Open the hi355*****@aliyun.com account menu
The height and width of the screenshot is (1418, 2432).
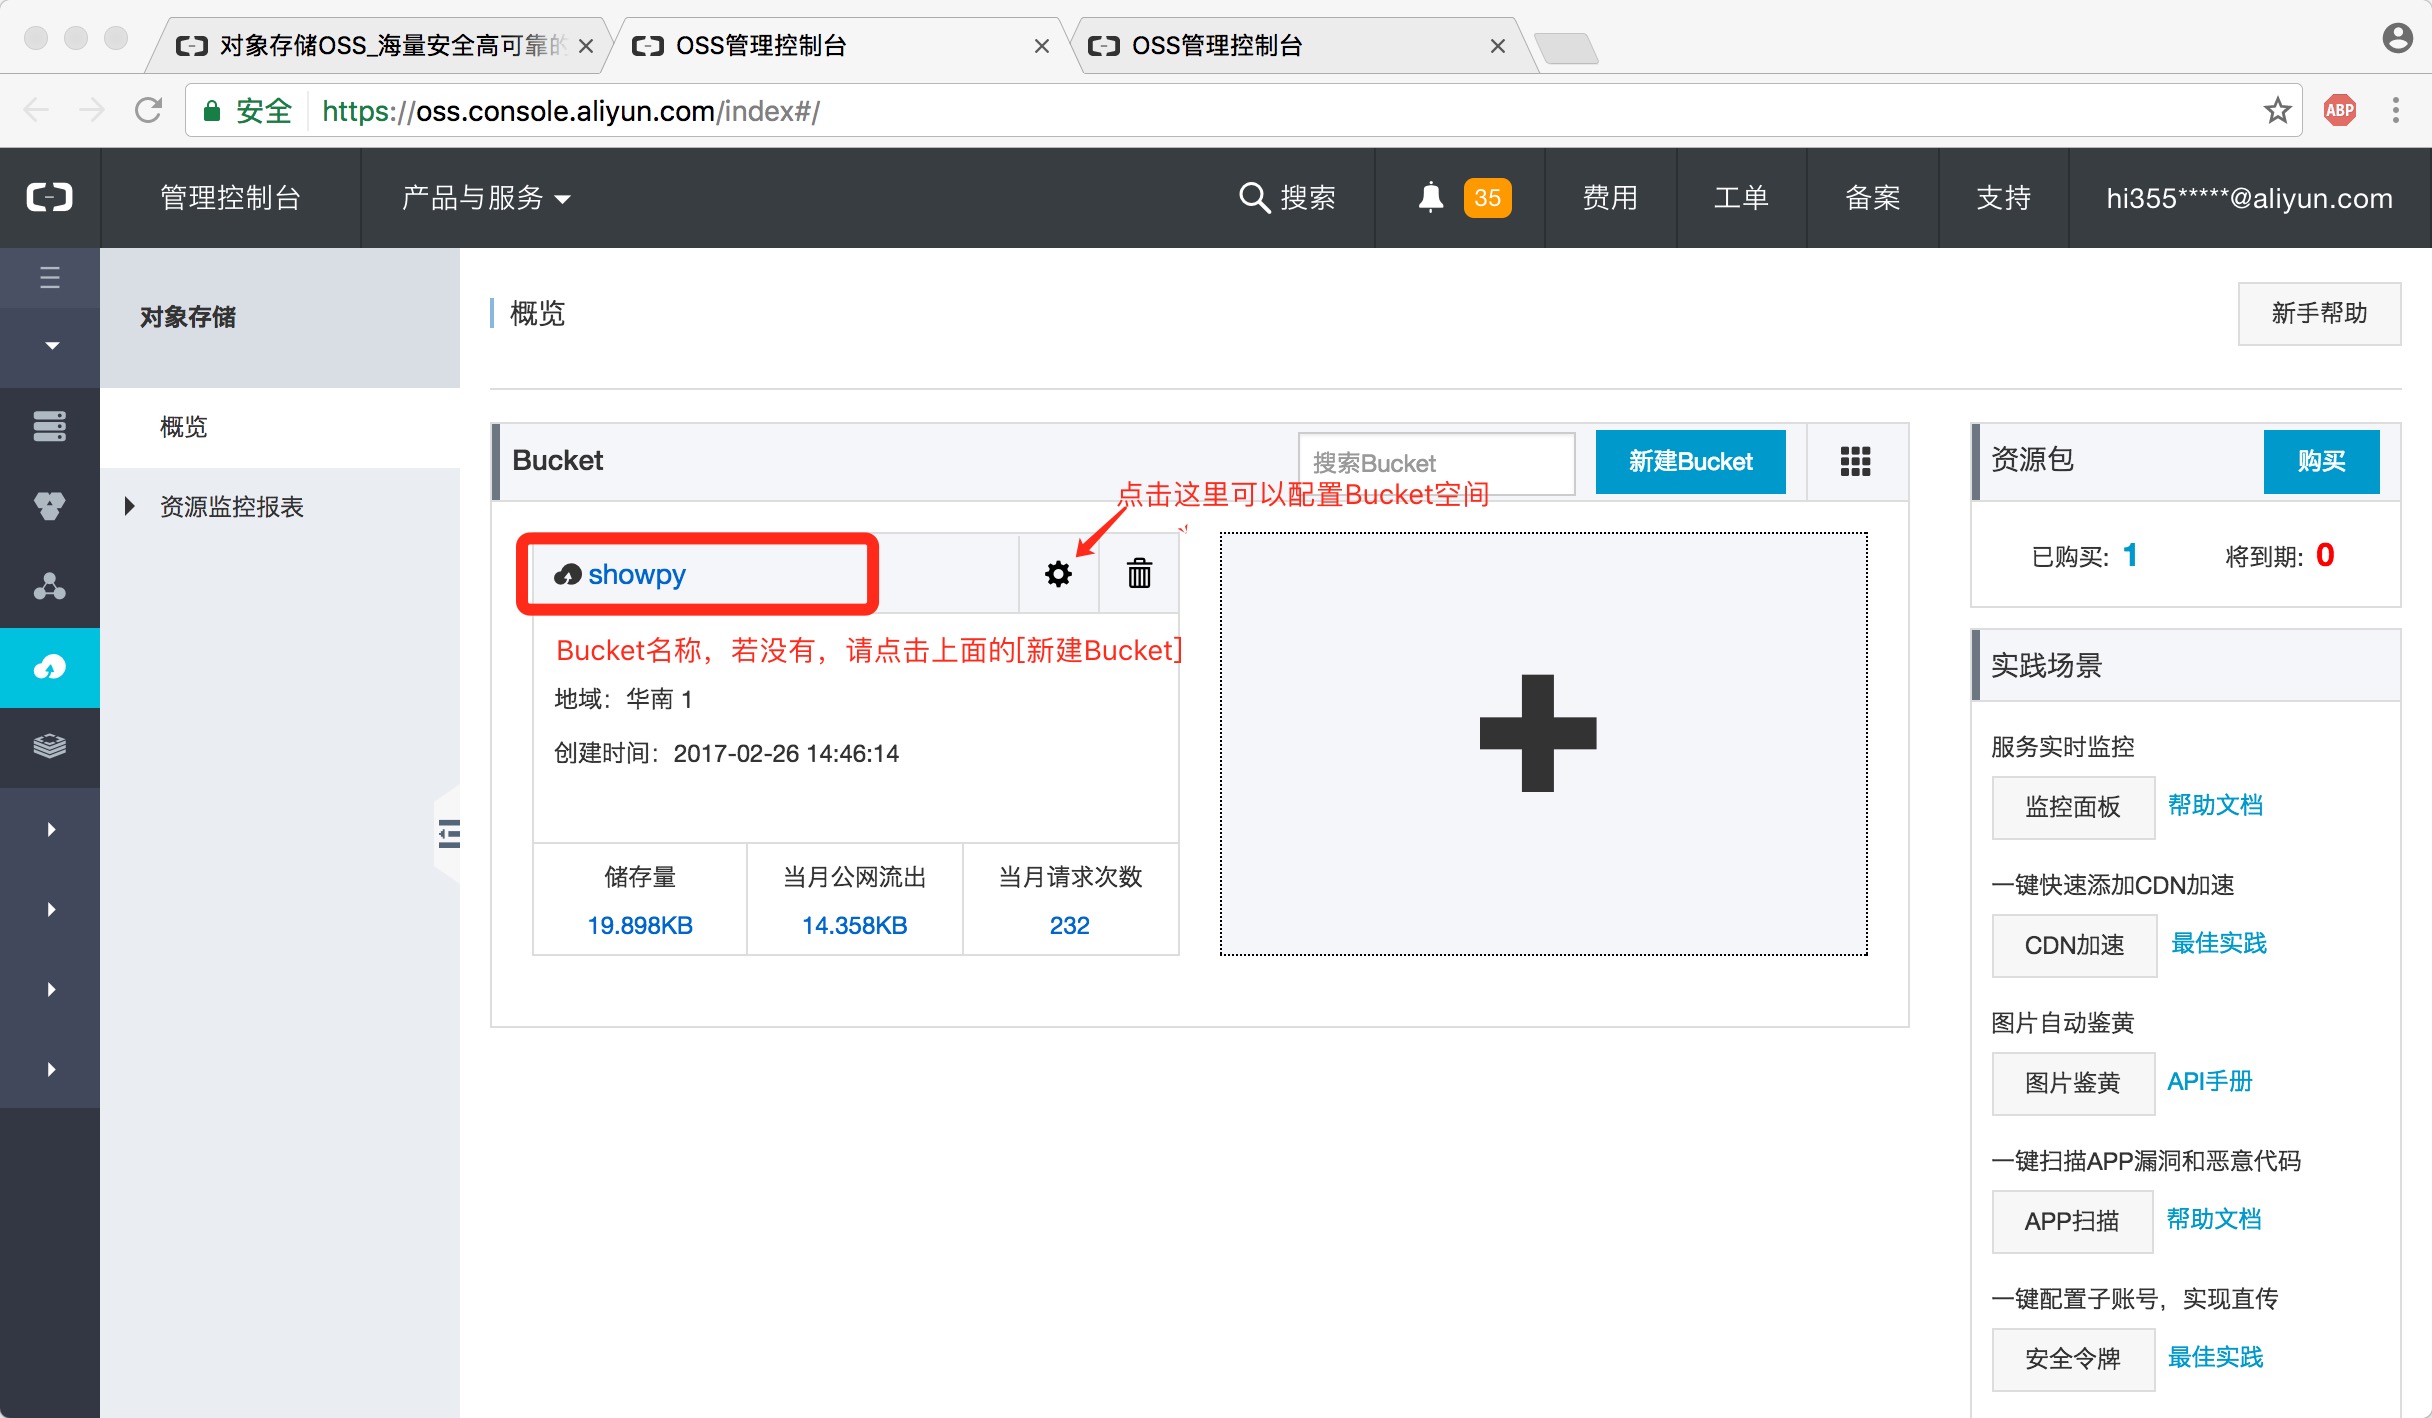pos(2250,198)
